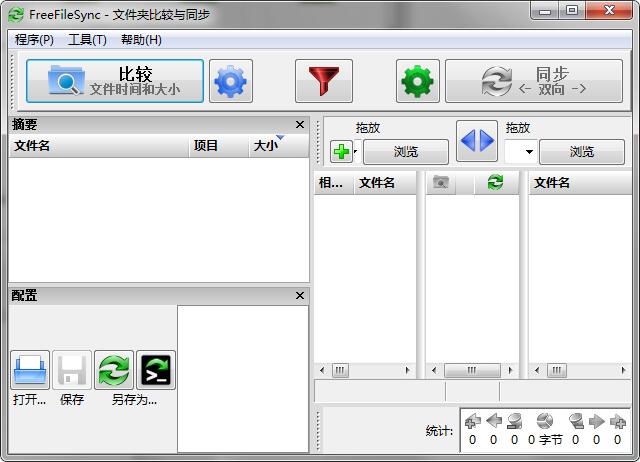Expand arrow next to green plus button

point(356,151)
